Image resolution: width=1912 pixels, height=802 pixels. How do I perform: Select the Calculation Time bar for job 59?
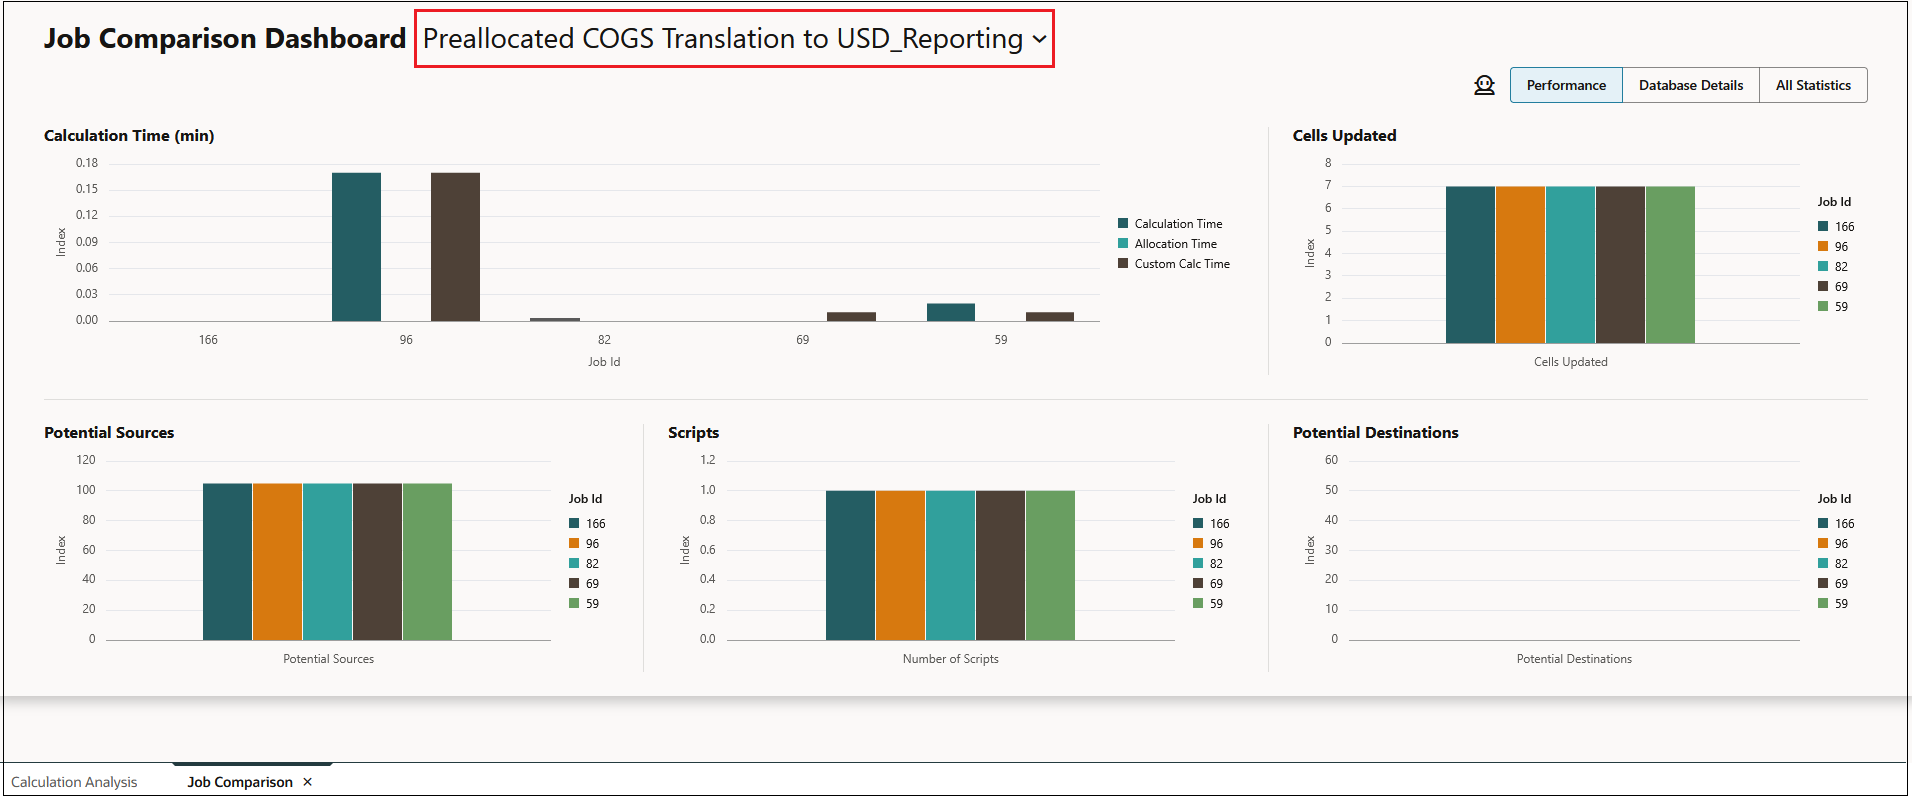coord(951,312)
